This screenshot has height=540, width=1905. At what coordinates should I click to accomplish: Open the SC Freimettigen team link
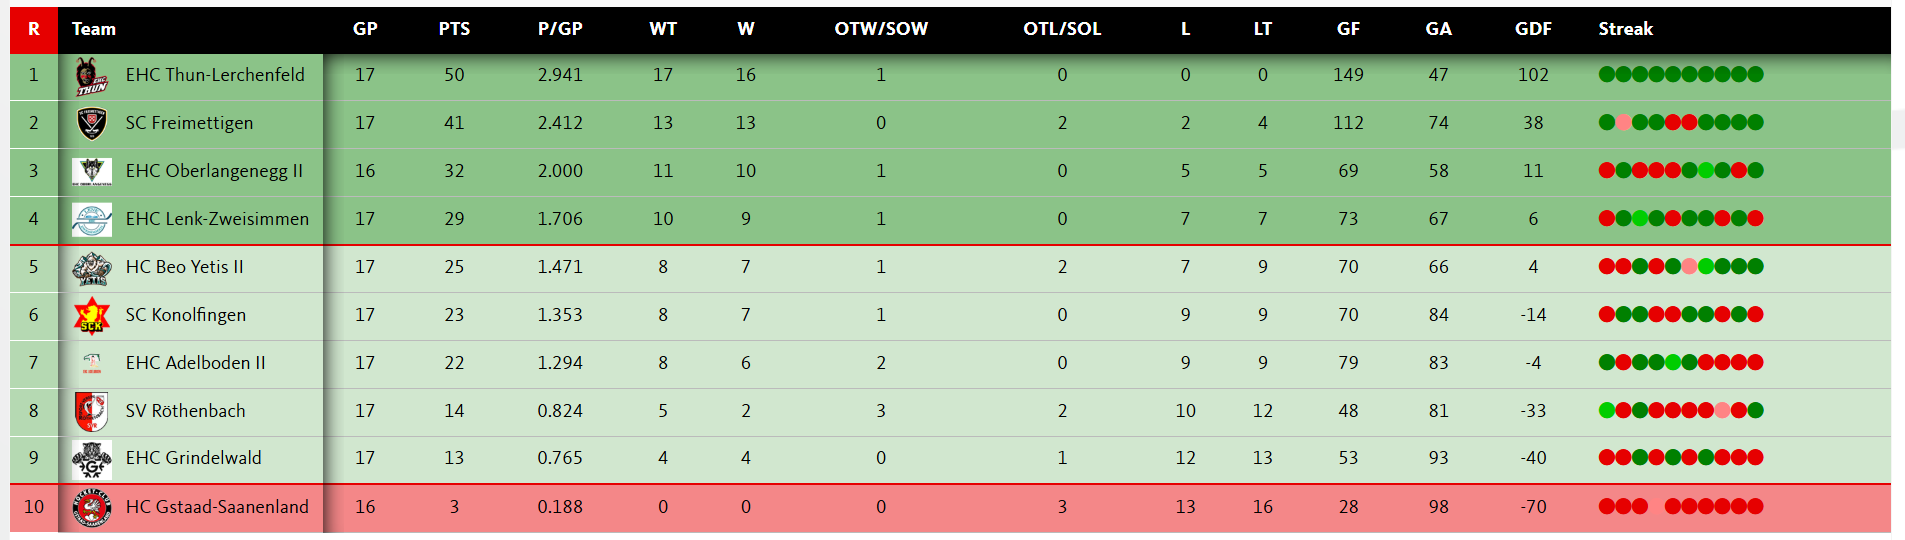pos(189,123)
